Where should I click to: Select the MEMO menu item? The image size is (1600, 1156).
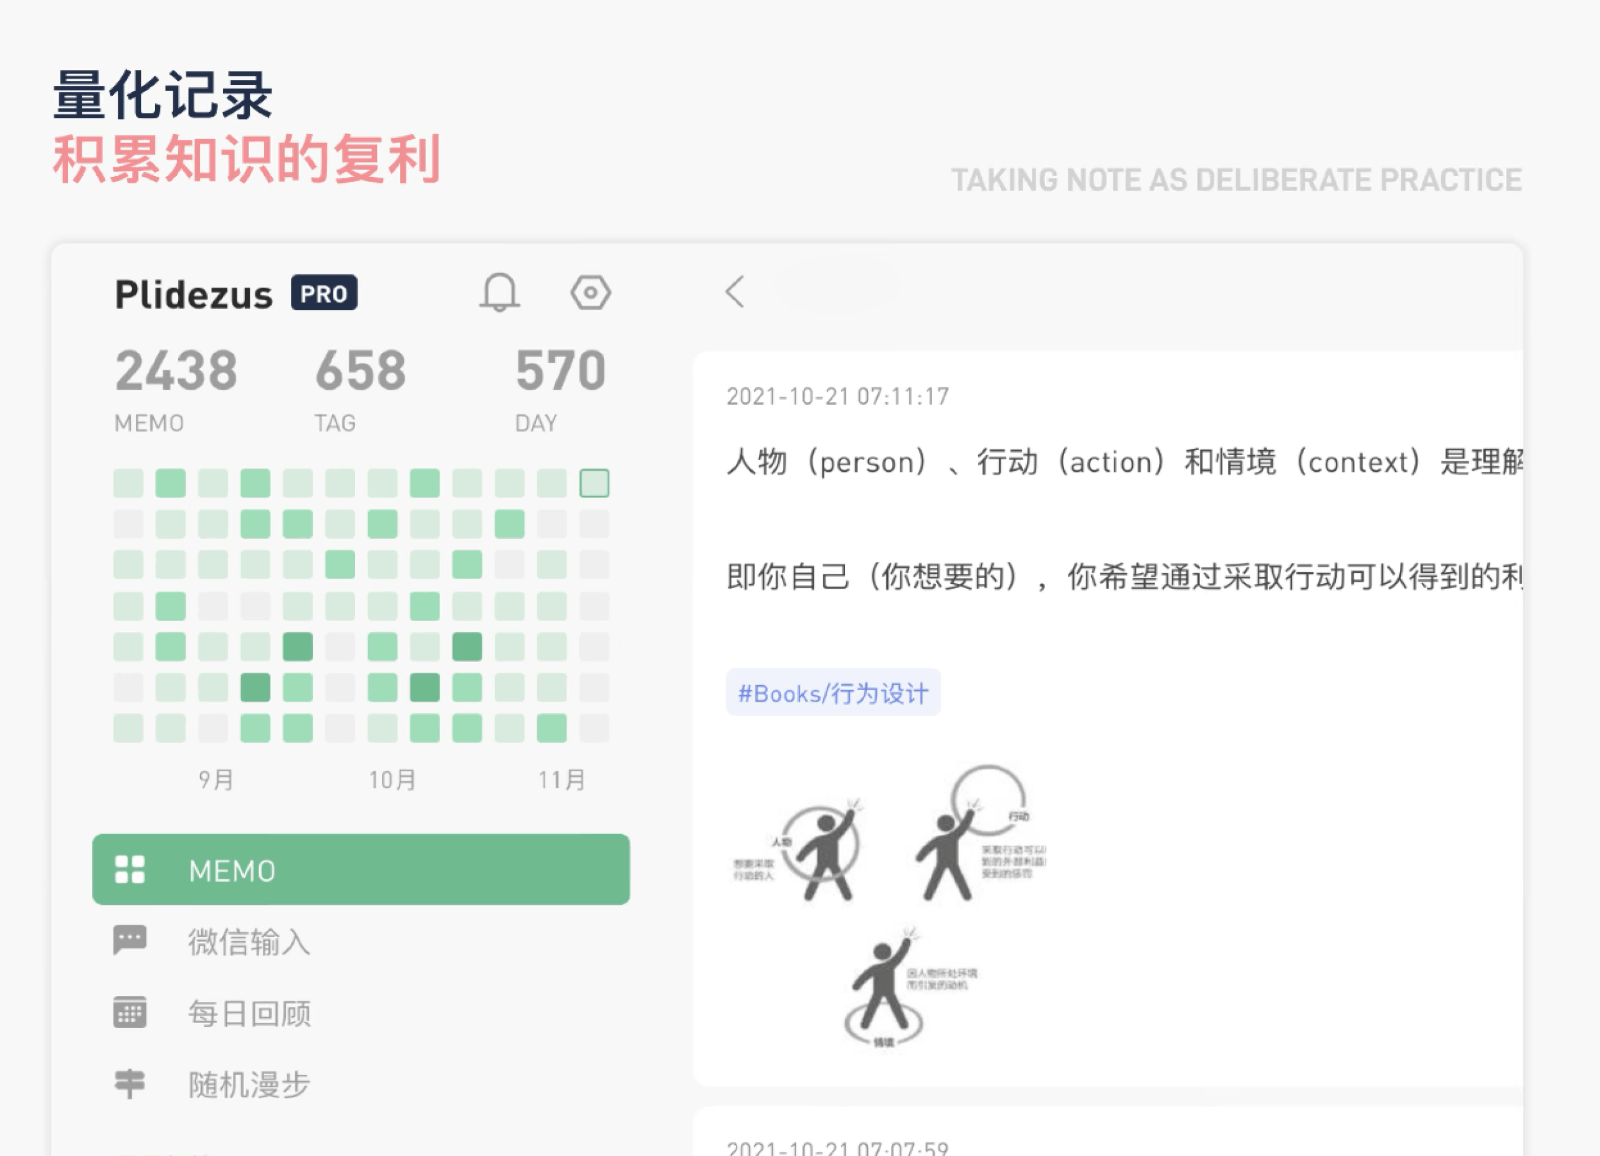click(360, 870)
